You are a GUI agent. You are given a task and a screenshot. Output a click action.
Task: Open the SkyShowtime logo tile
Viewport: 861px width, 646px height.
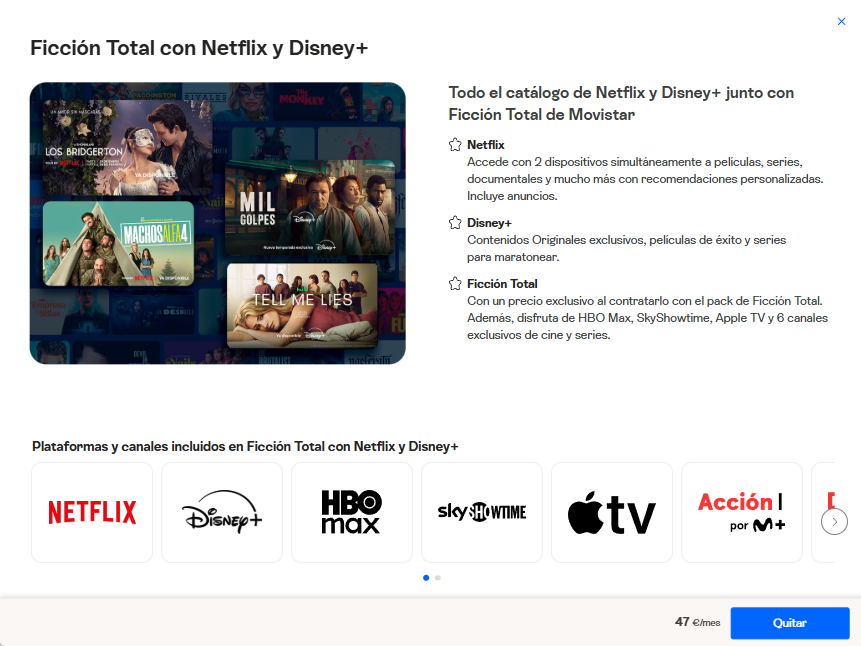pos(482,512)
